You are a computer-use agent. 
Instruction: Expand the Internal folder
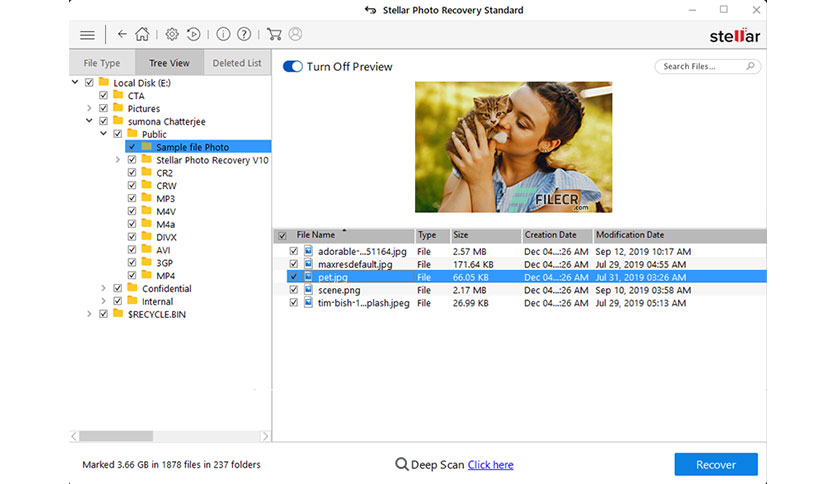coord(103,301)
